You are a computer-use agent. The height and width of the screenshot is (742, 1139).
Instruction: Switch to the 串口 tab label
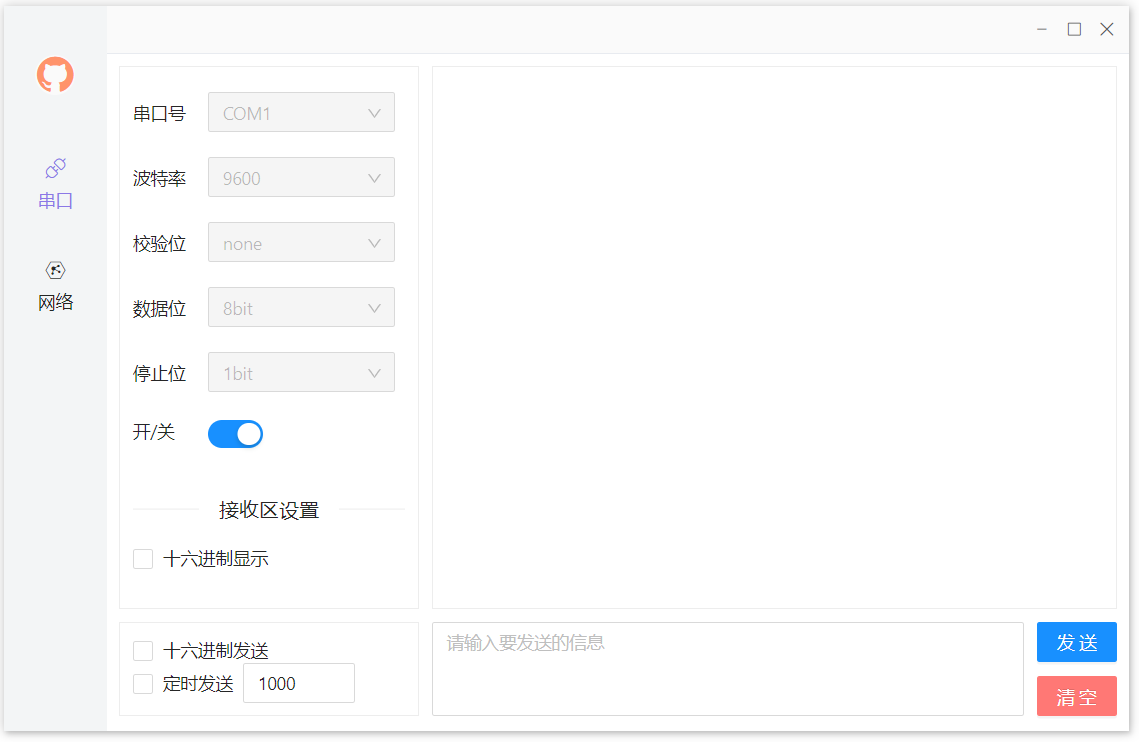pos(56,201)
